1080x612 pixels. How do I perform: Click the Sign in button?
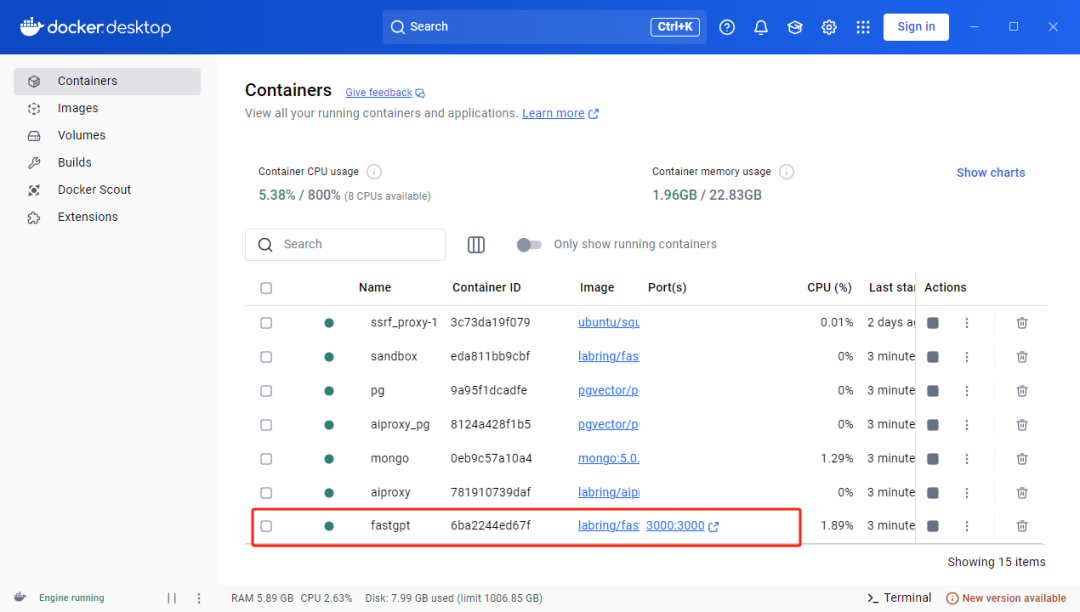click(916, 27)
